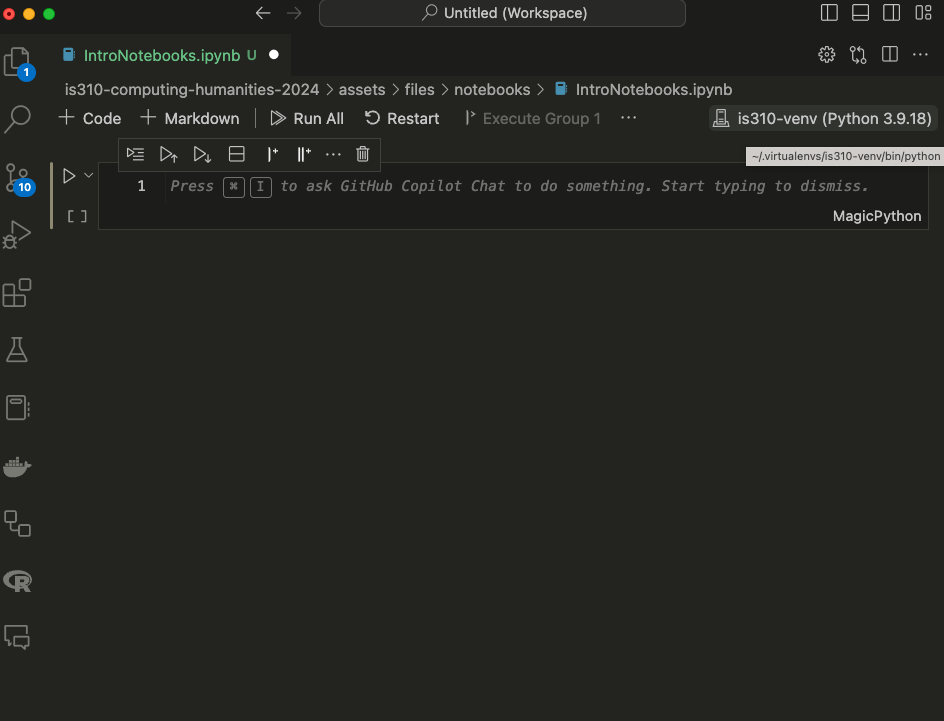This screenshot has width=944, height=721.
Task: Open the Explorer view in activity bar
Action: point(17,62)
